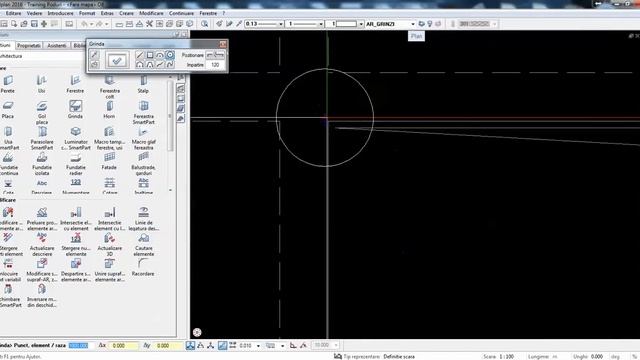Open AR_GRINZI layer dropdown
This screenshot has height=360, width=640.
click(413, 24)
